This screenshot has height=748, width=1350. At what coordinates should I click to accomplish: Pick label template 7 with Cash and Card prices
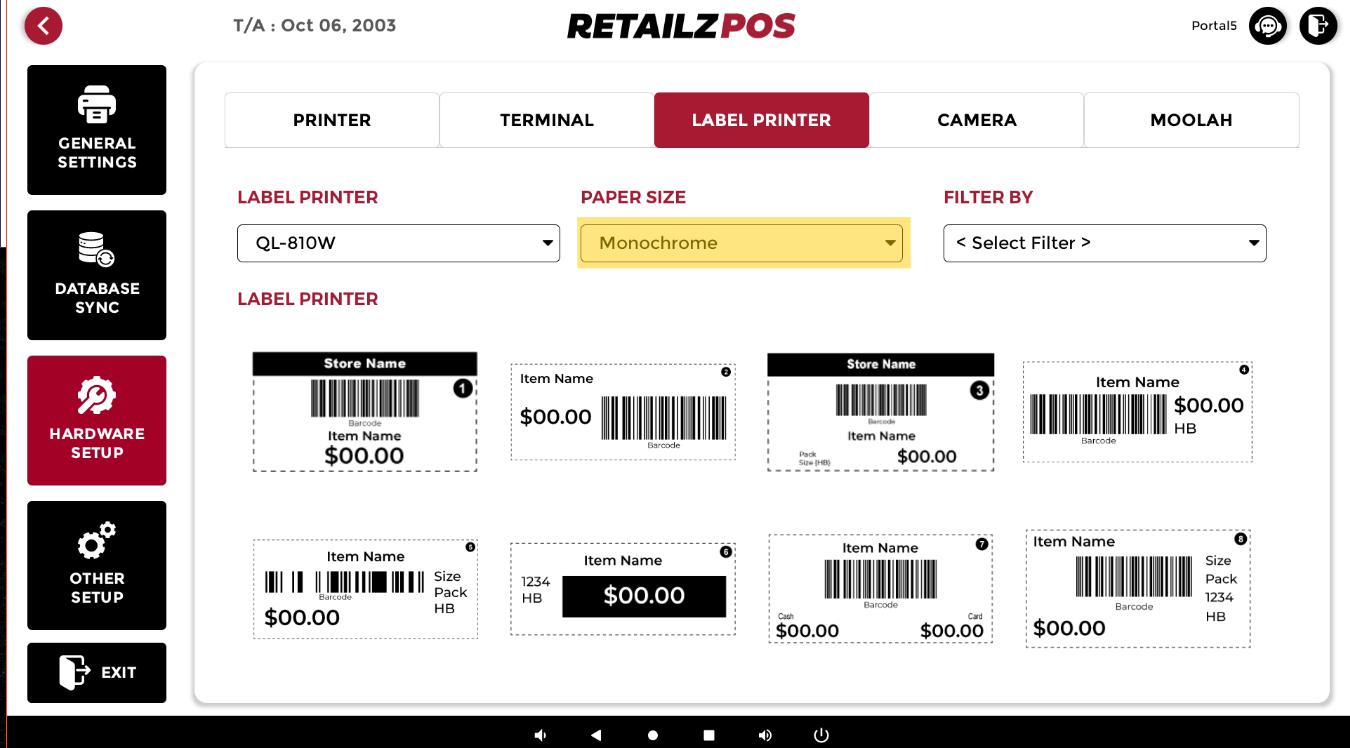point(880,588)
